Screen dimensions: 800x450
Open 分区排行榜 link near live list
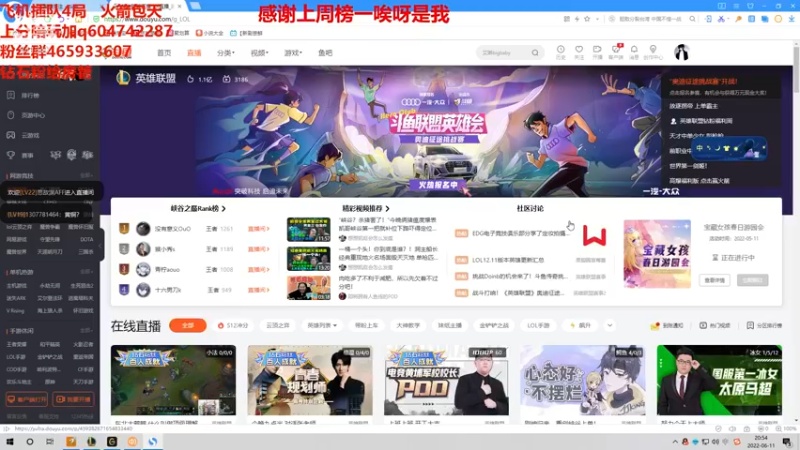point(764,326)
